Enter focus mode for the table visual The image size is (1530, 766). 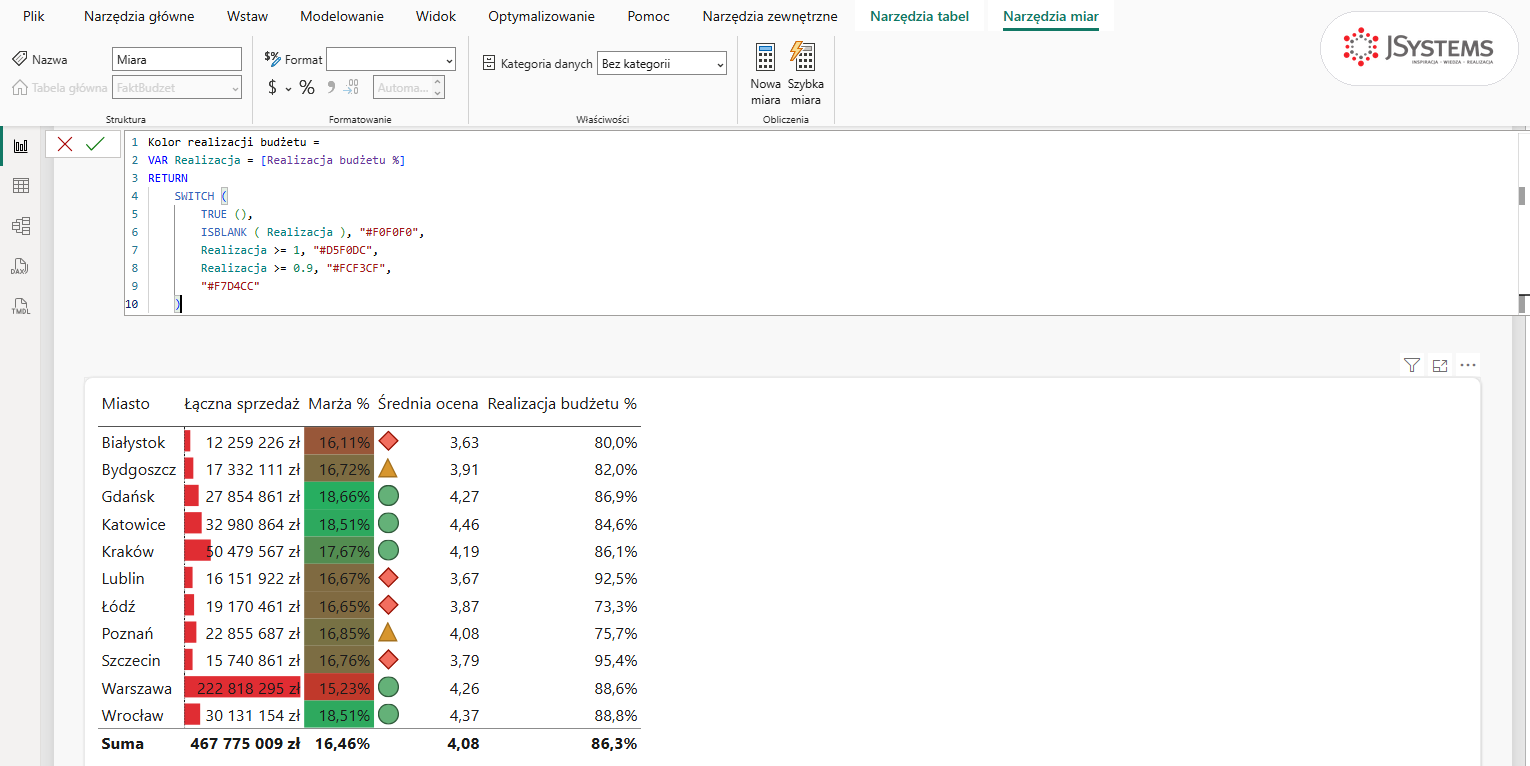coord(1440,365)
